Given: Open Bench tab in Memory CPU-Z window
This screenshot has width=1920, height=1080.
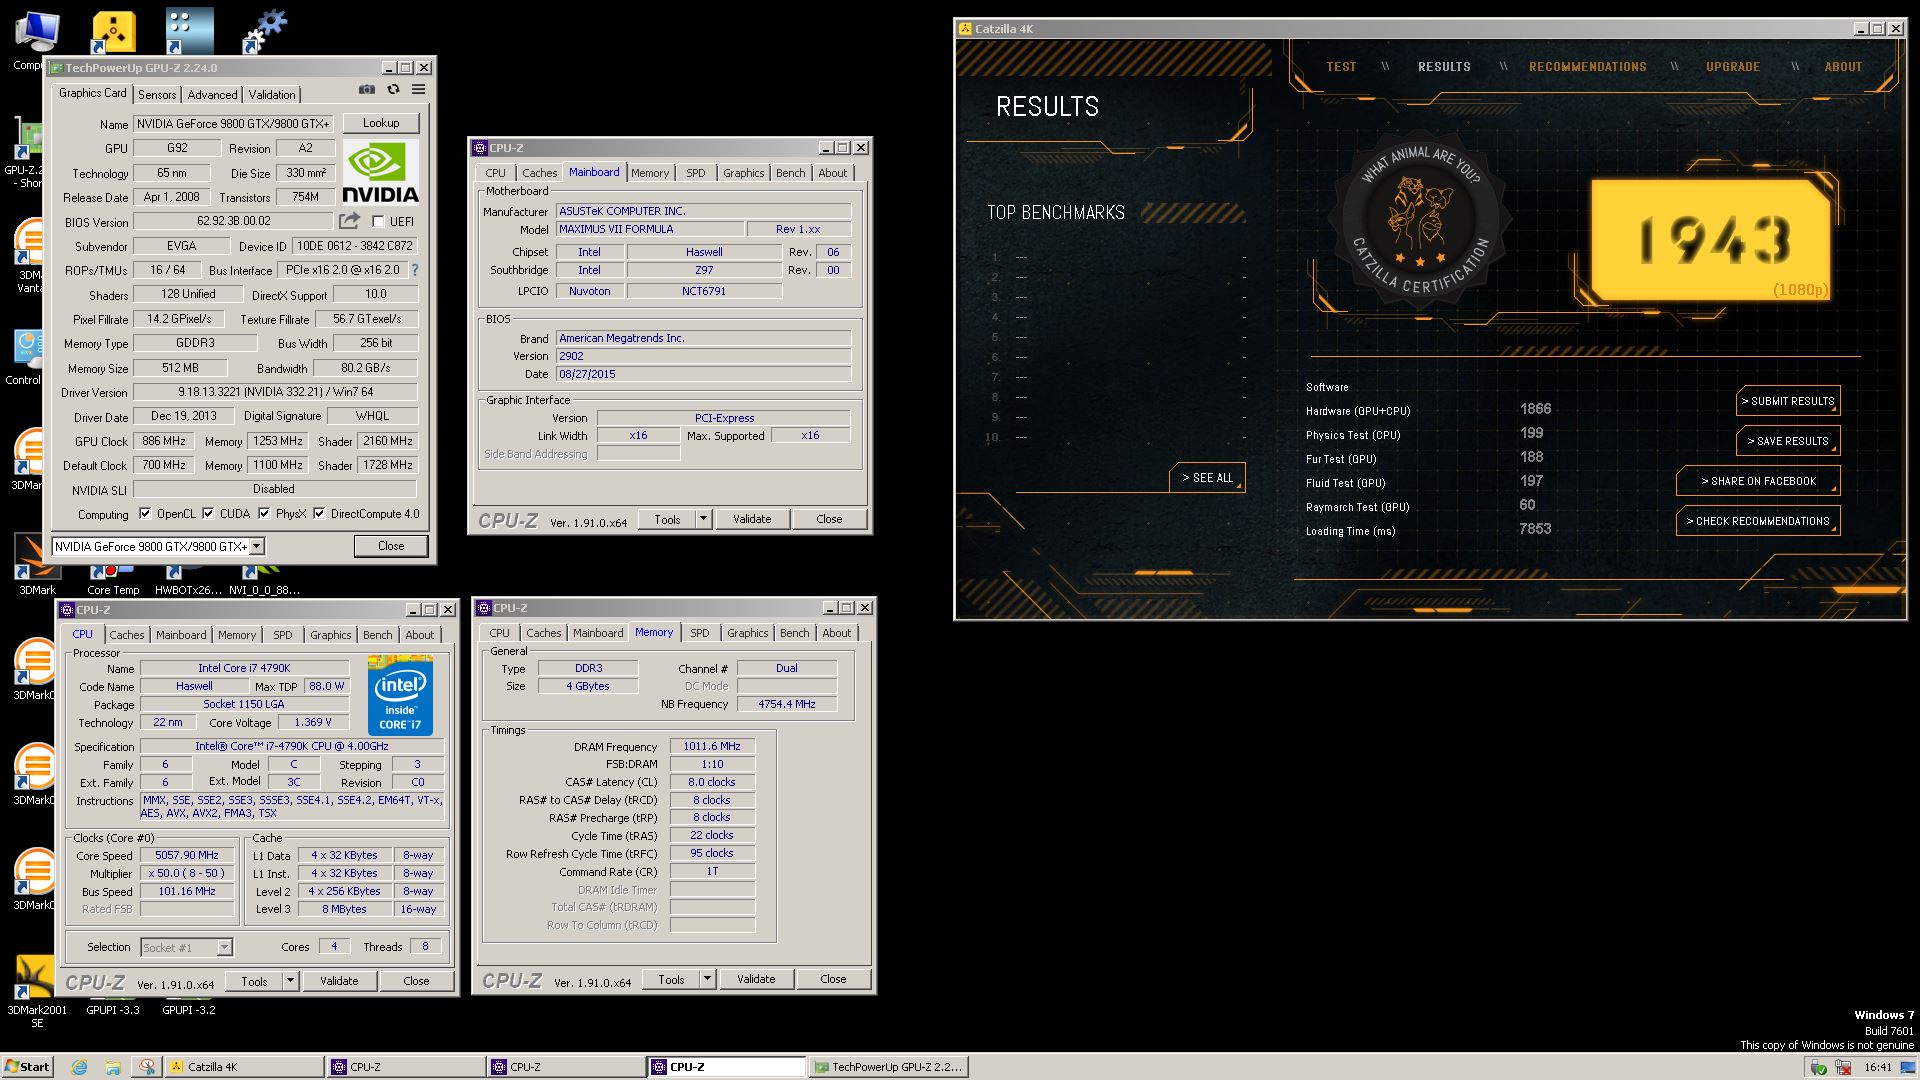Looking at the screenshot, I should (x=795, y=633).
